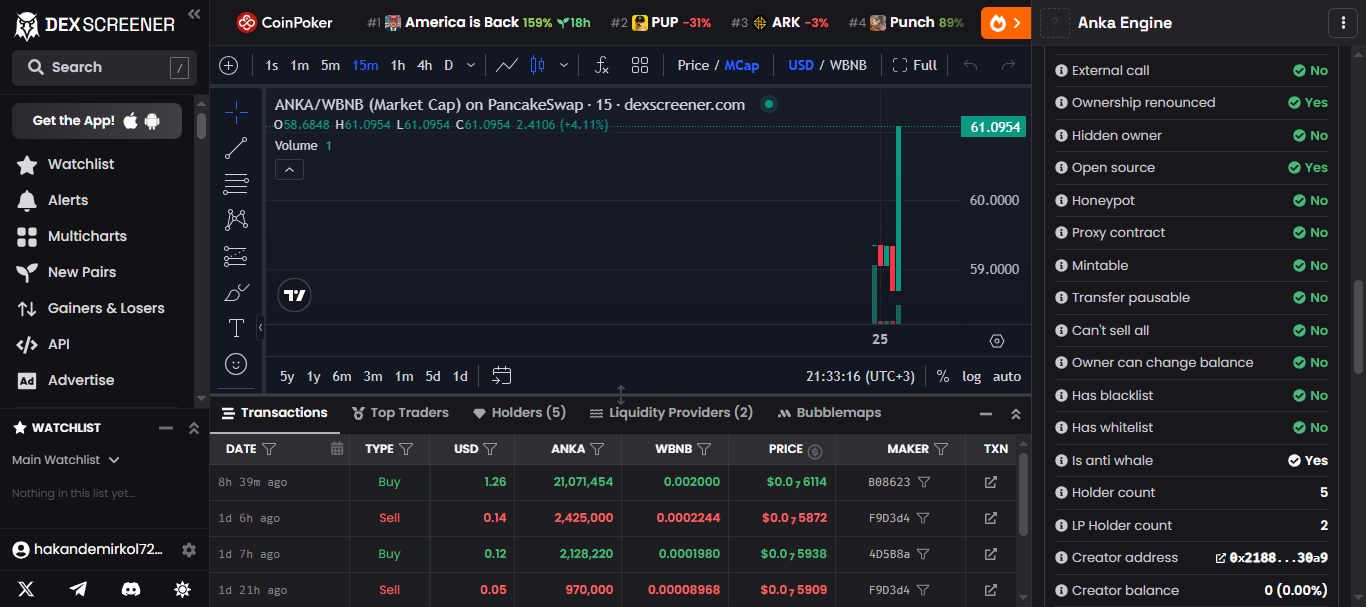The height and width of the screenshot is (607, 1366).
Task: Open transaction link for B08623 row
Action: pyautogui.click(x=990, y=482)
